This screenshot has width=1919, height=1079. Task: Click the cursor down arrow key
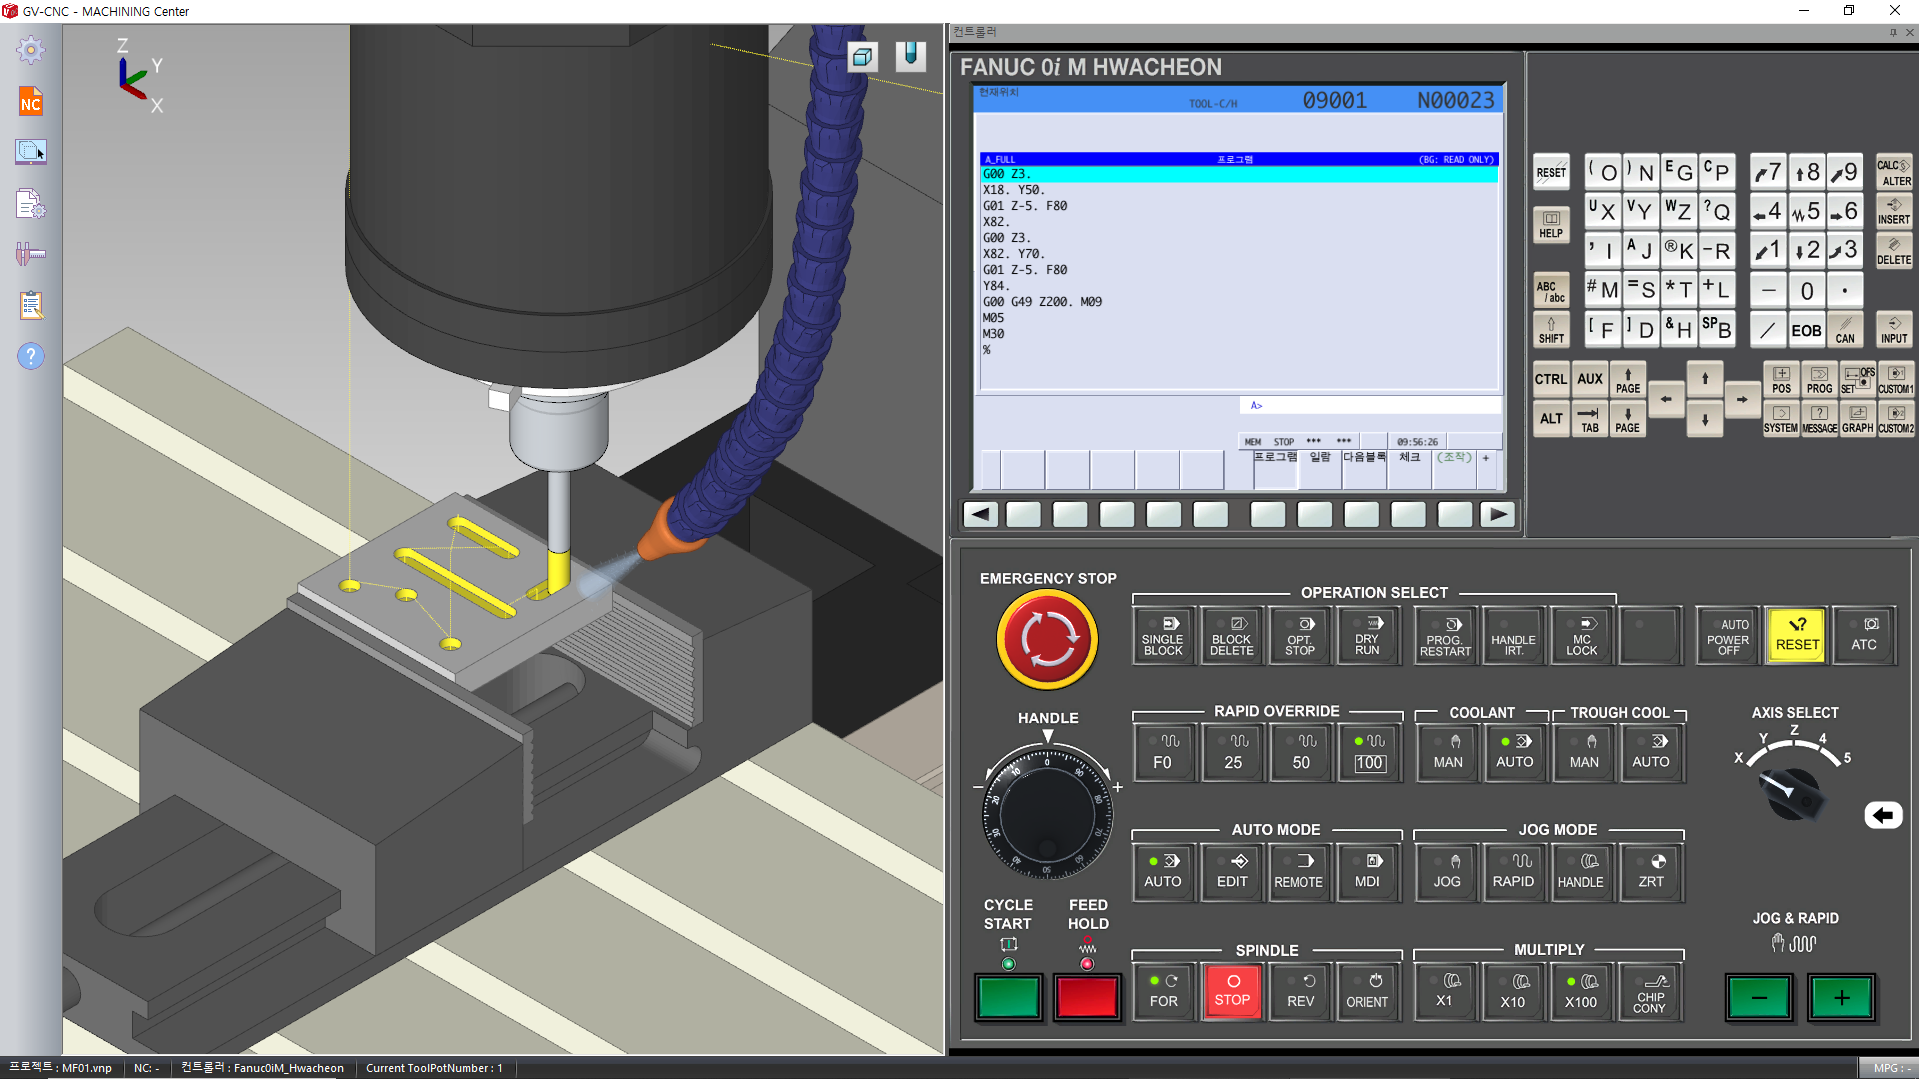click(x=1705, y=419)
